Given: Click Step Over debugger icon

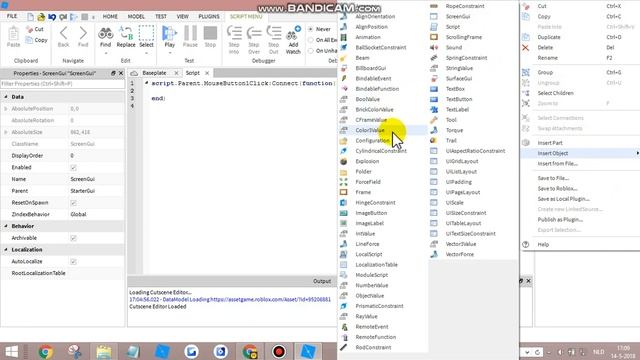Looking at the screenshot, I should 254,40.
